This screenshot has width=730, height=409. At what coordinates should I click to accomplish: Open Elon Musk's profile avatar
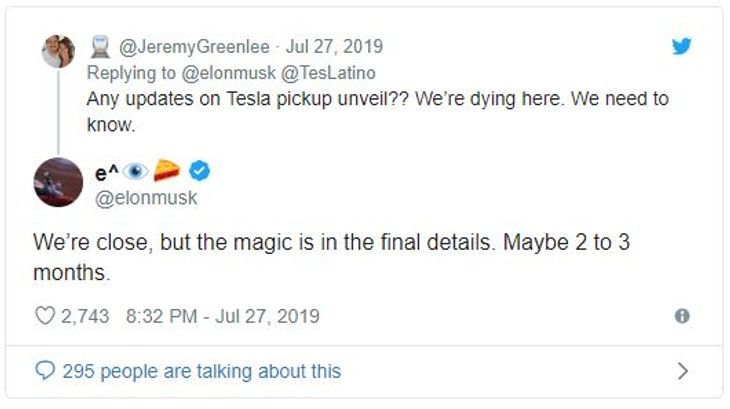[58, 182]
